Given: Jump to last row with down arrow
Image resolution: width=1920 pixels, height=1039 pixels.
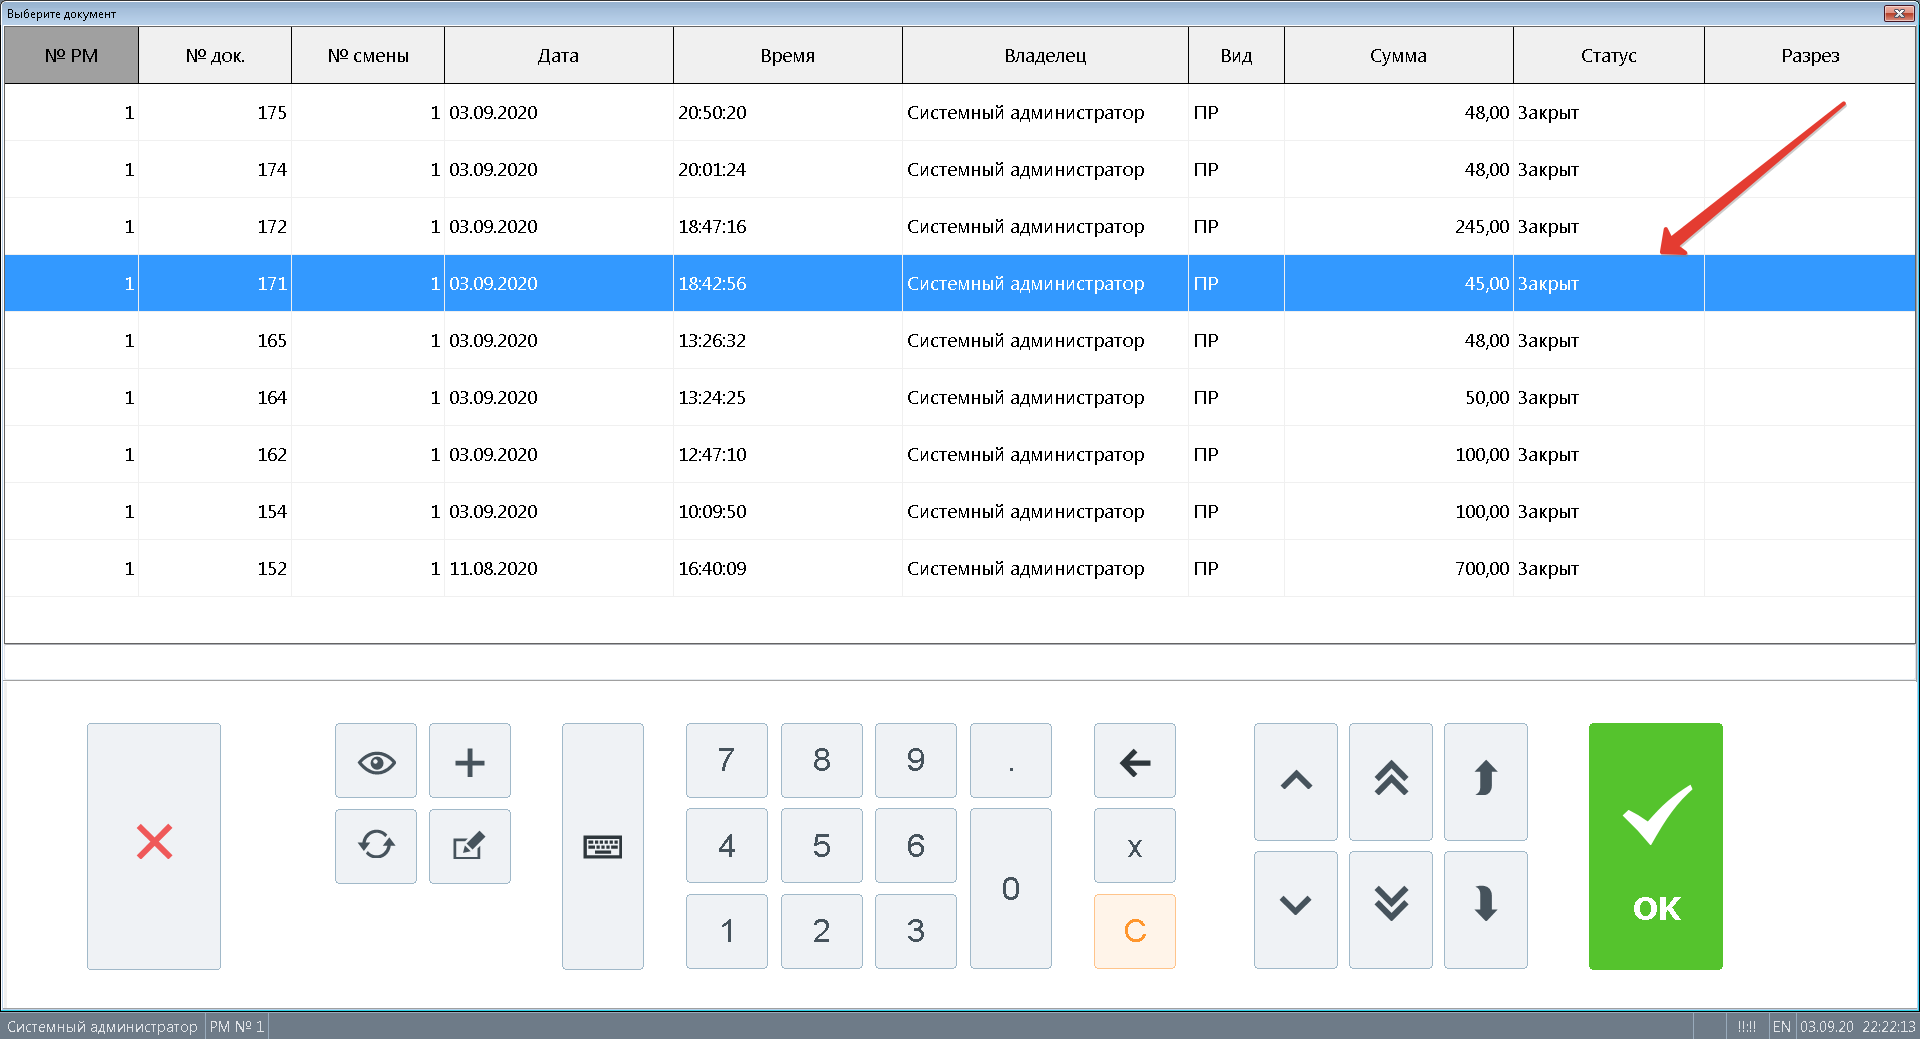Looking at the screenshot, I should point(1486,909).
